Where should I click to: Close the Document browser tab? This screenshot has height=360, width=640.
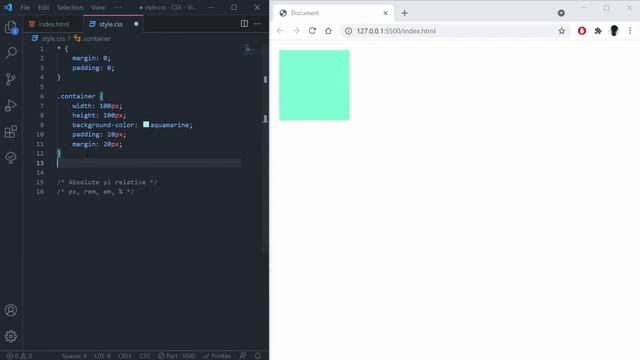pyautogui.click(x=385, y=13)
